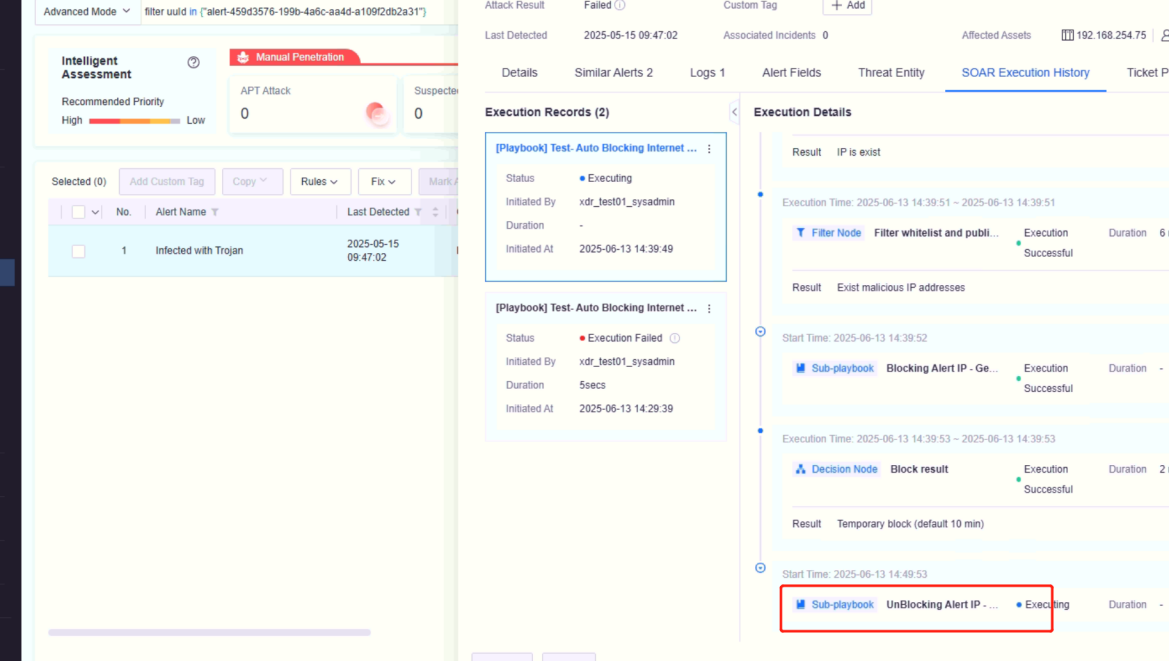
Task: Click the Filter Node funnel icon
Action: coord(800,233)
